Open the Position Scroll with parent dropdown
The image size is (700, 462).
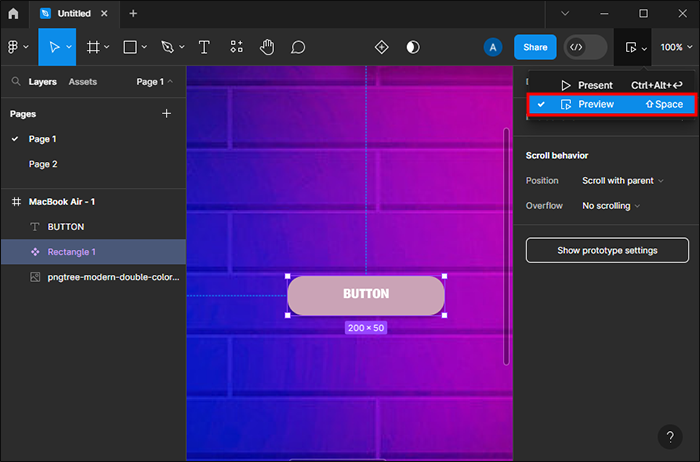623,180
